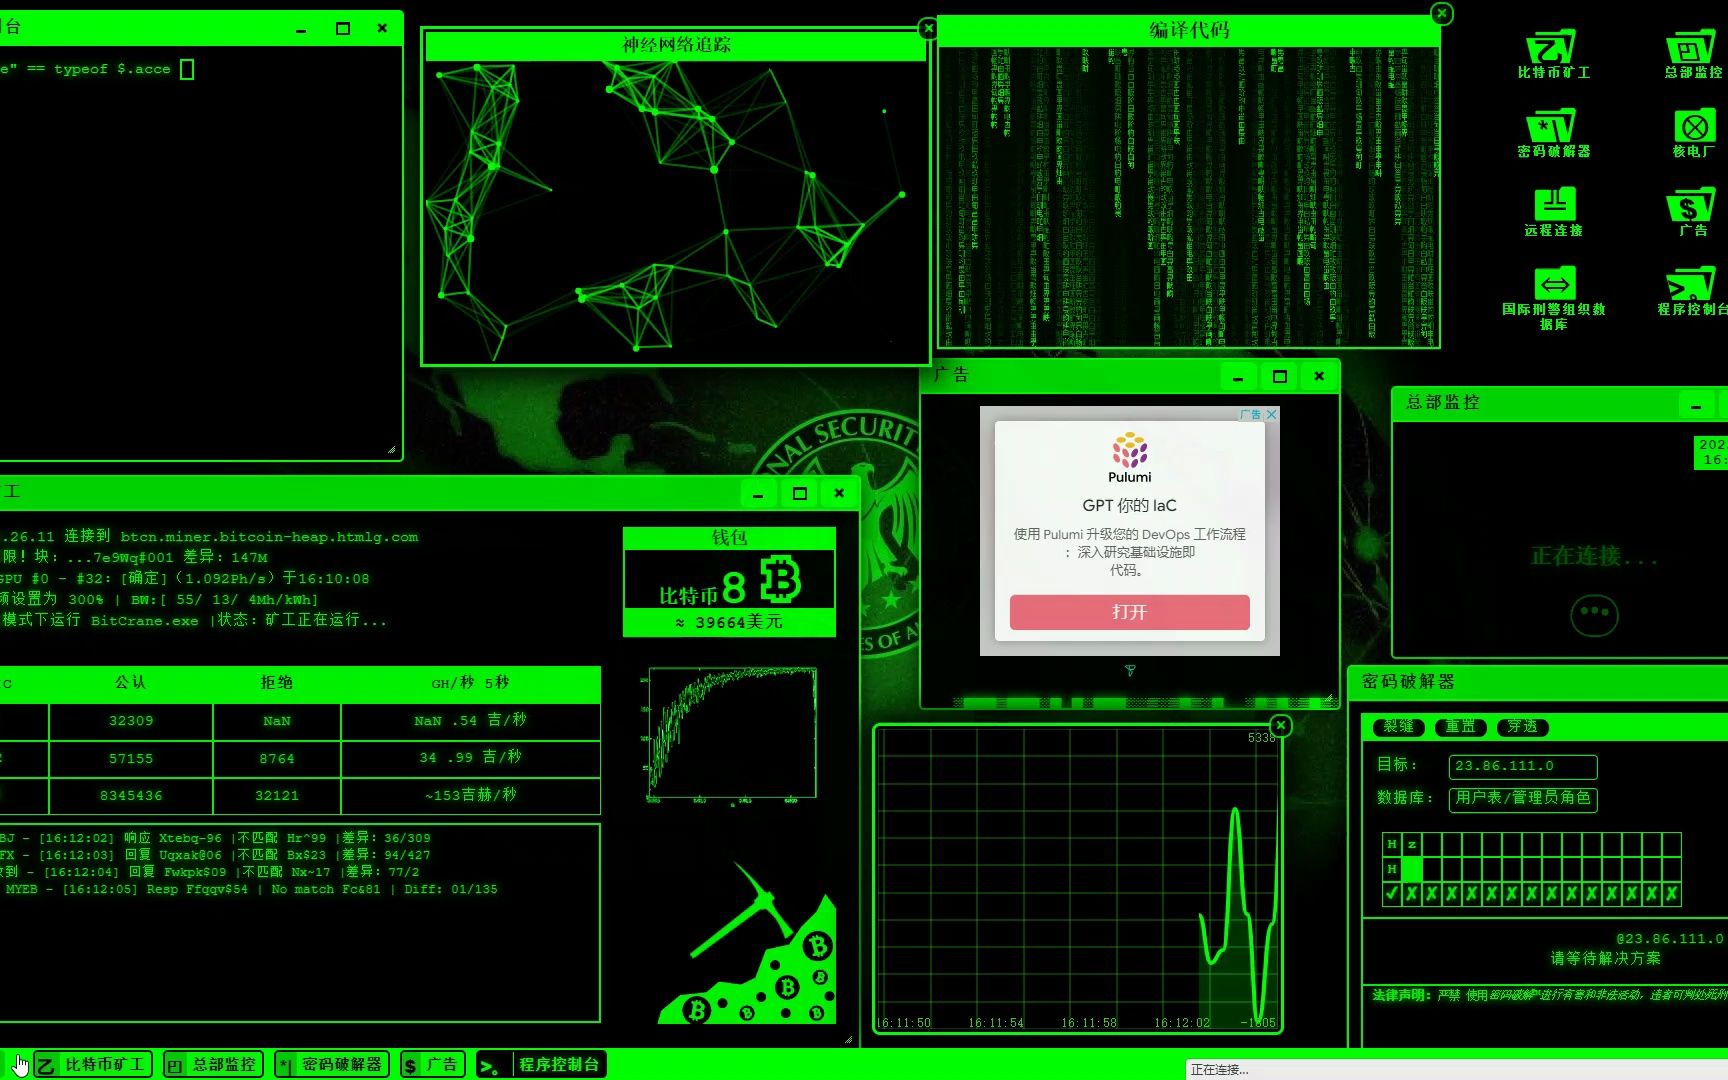Click the table cell 32121
1728x1080 pixels.
click(x=277, y=796)
